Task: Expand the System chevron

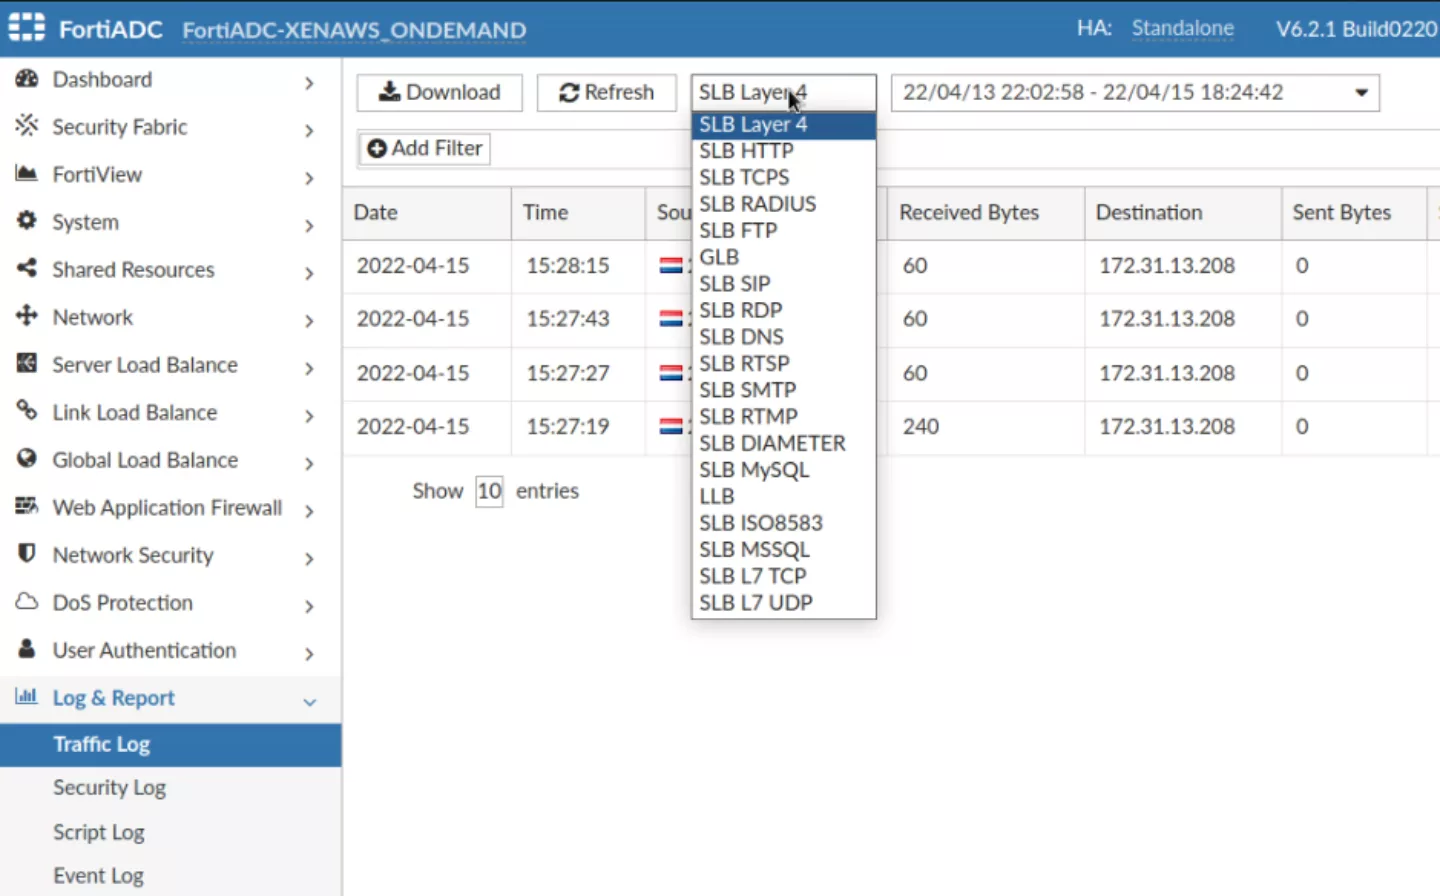Action: pyautogui.click(x=309, y=225)
